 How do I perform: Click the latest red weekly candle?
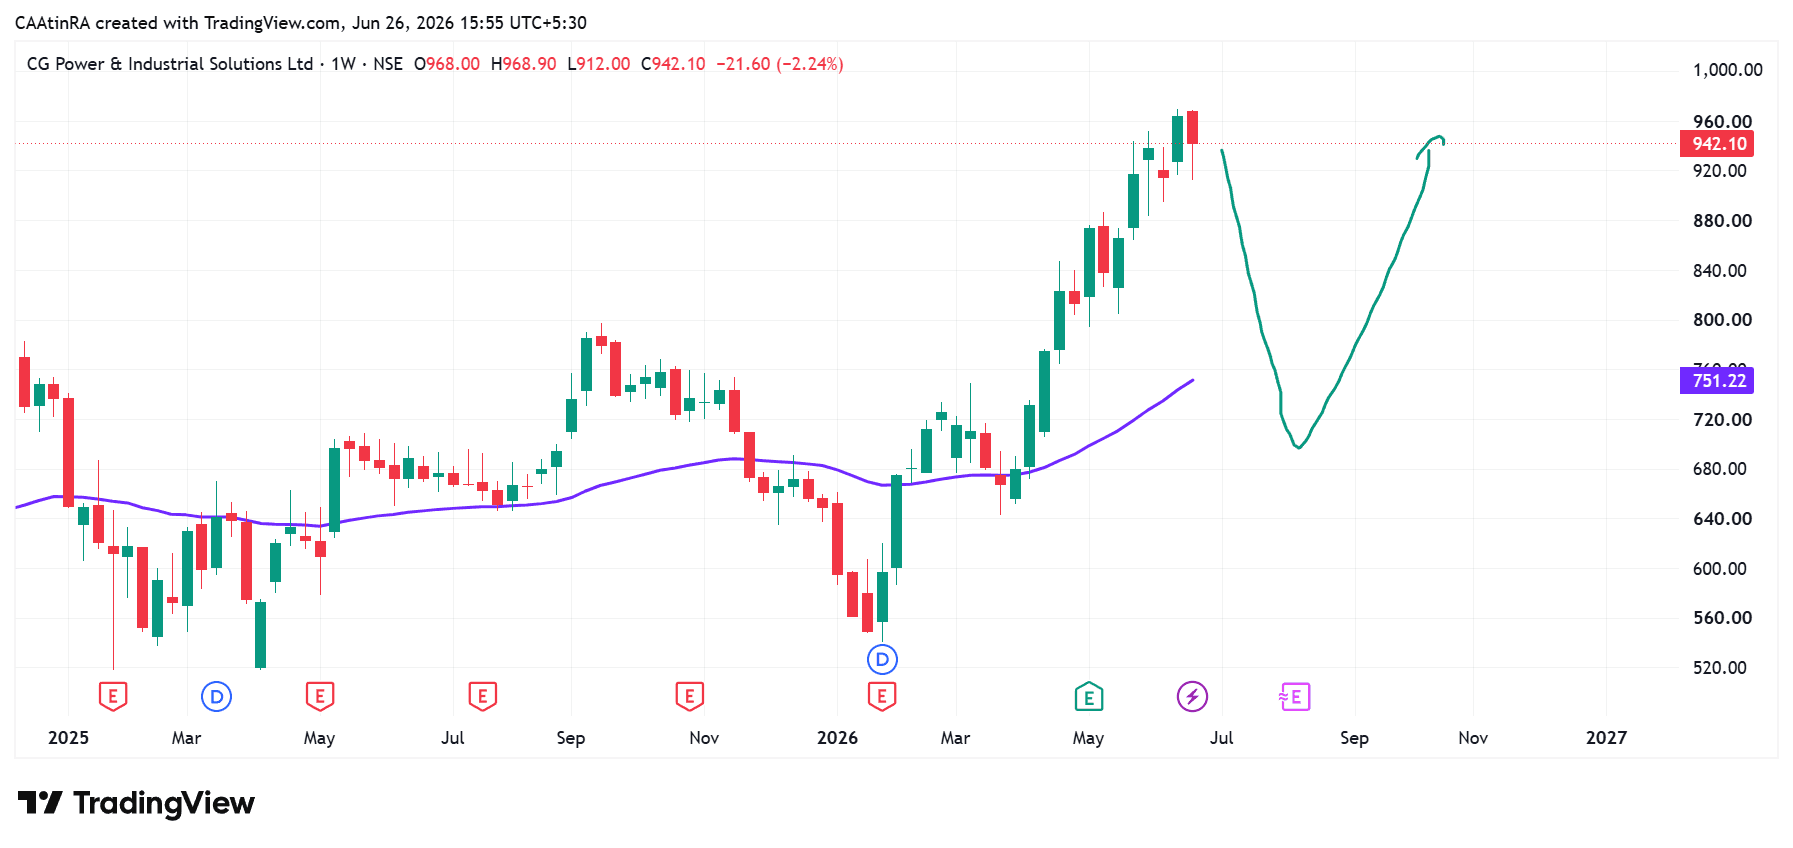click(1192, 127)
